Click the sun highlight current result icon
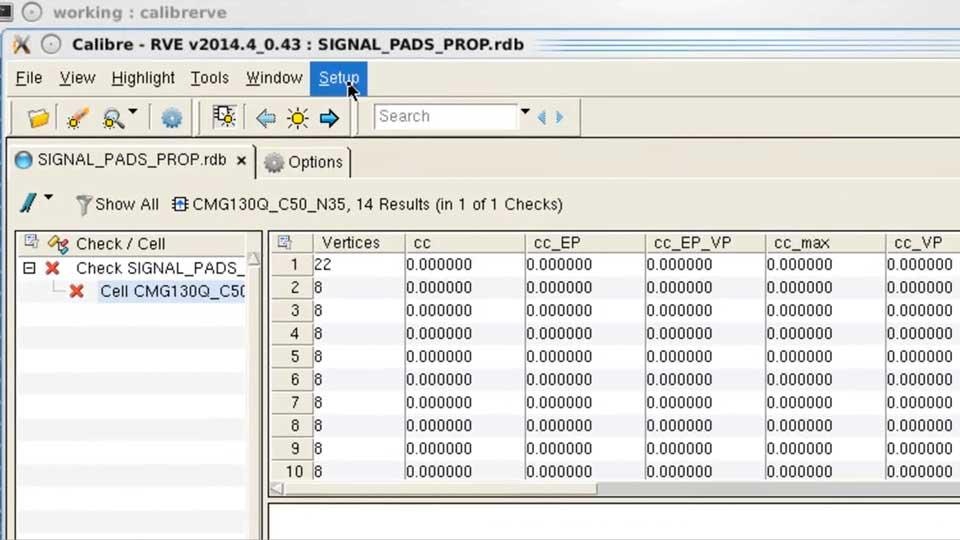The height and width of the screenshot is (540, 960). click(298, 118)
